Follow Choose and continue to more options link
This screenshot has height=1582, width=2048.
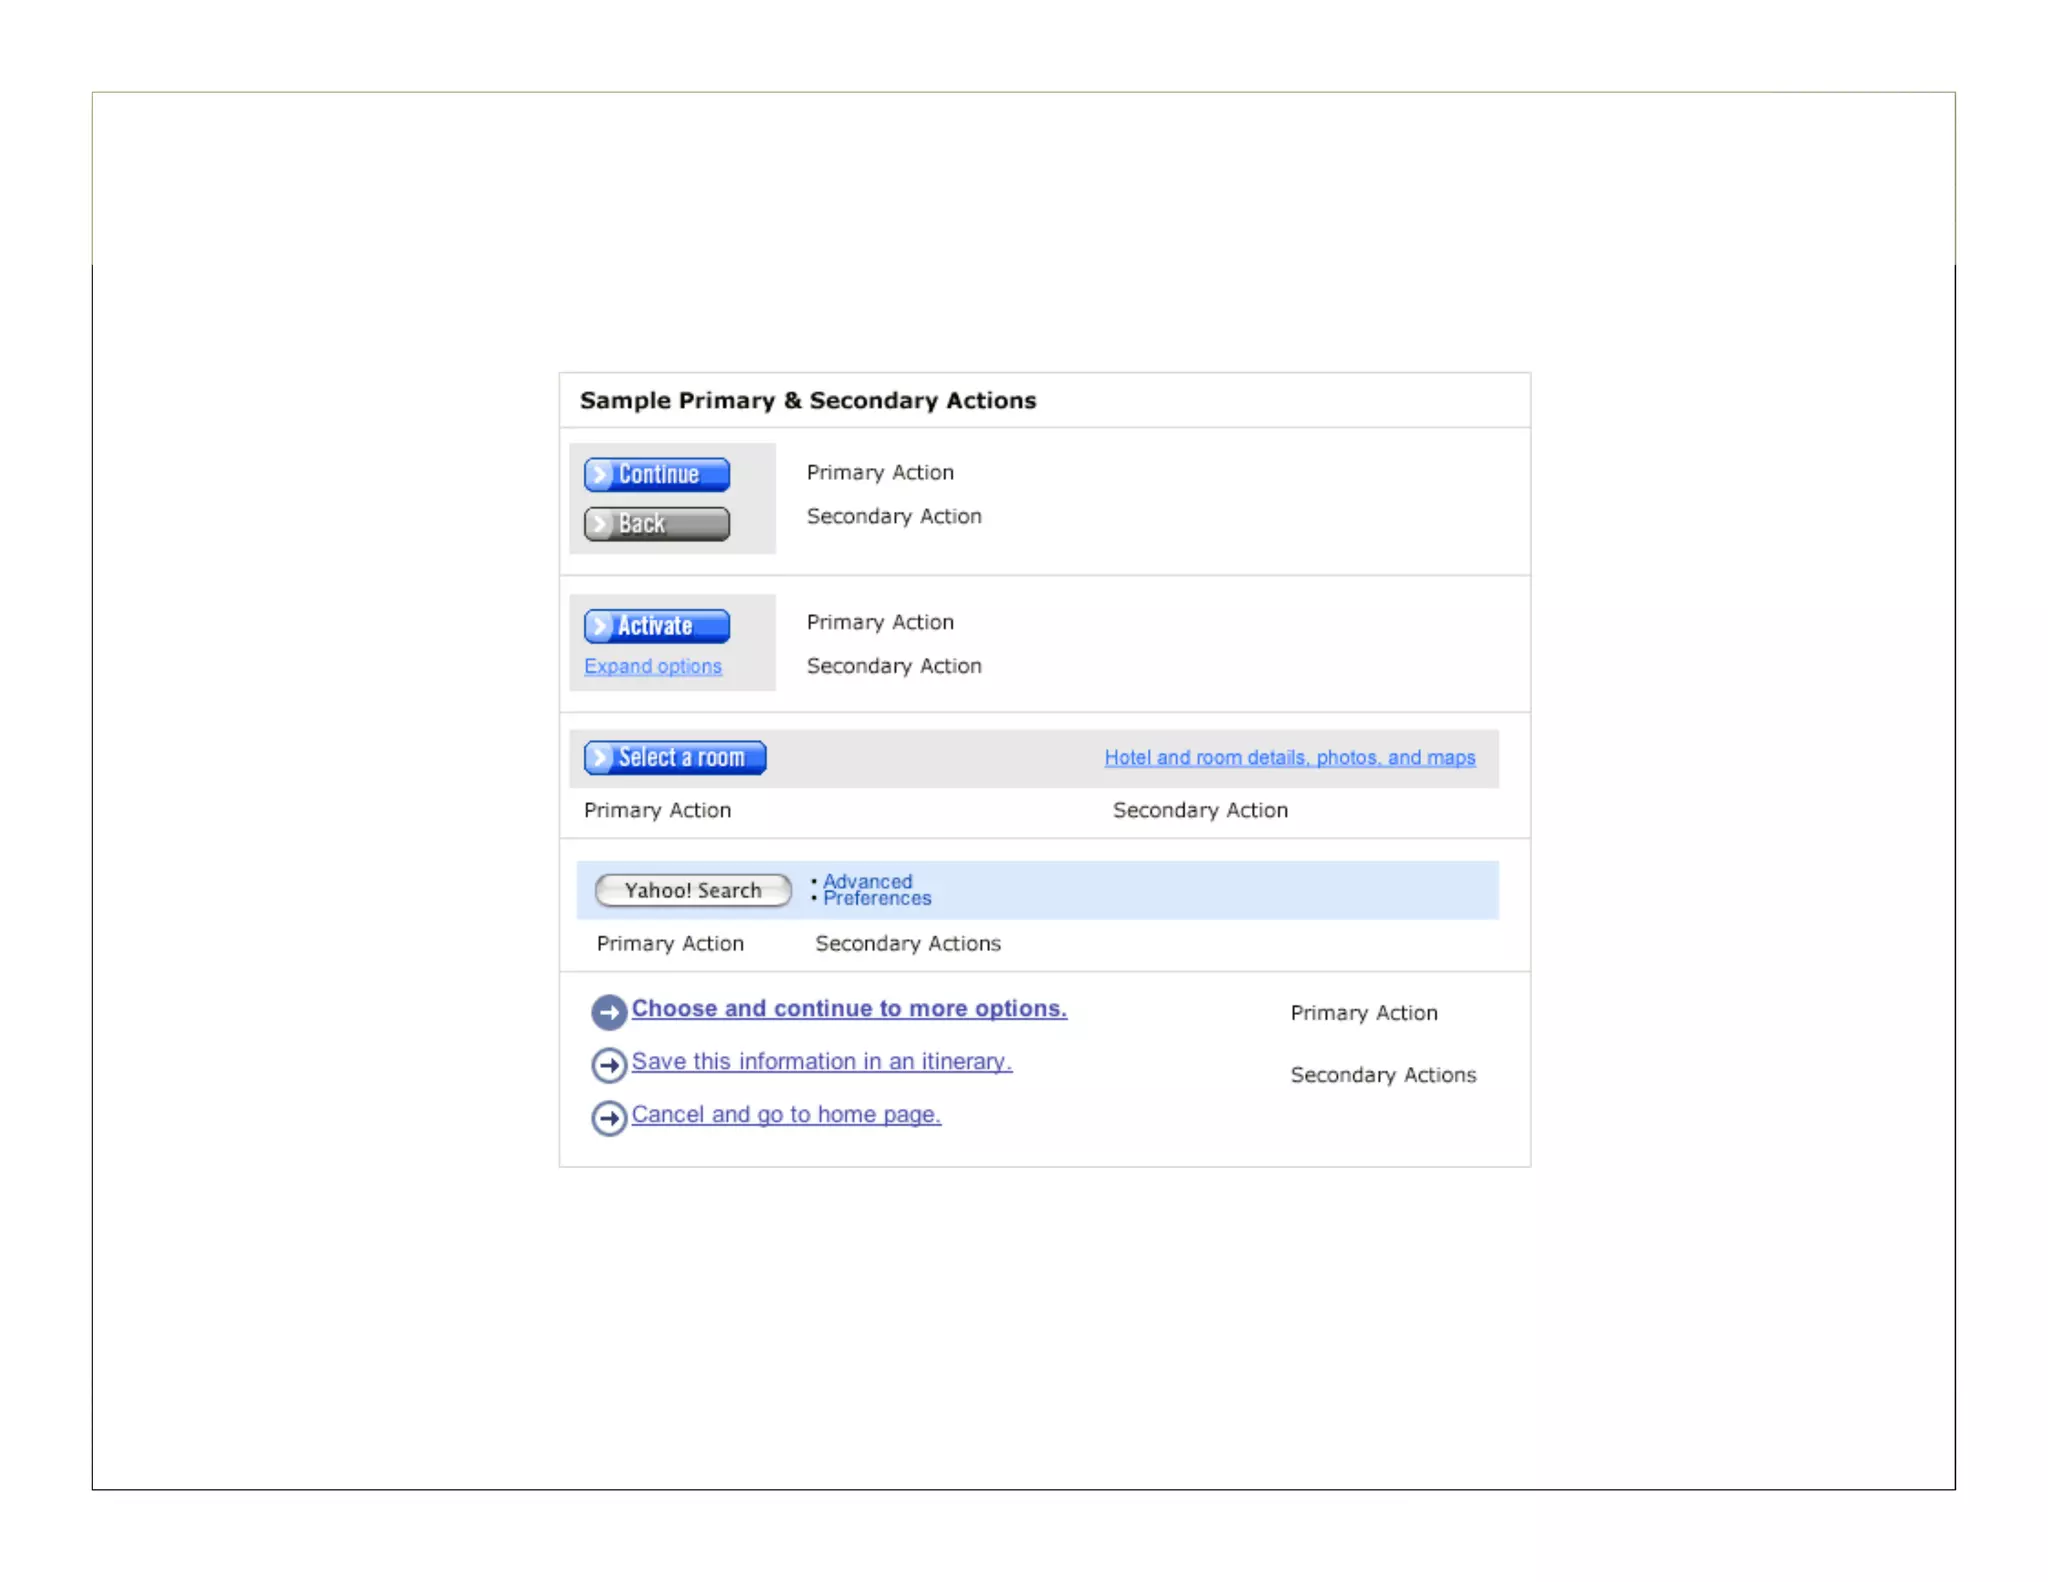tap(848, 1008)
